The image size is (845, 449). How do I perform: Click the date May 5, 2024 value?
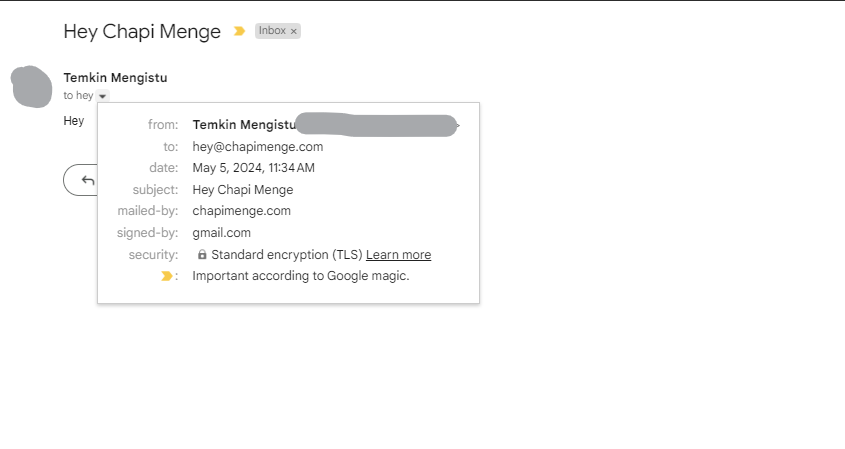(253, 168)
